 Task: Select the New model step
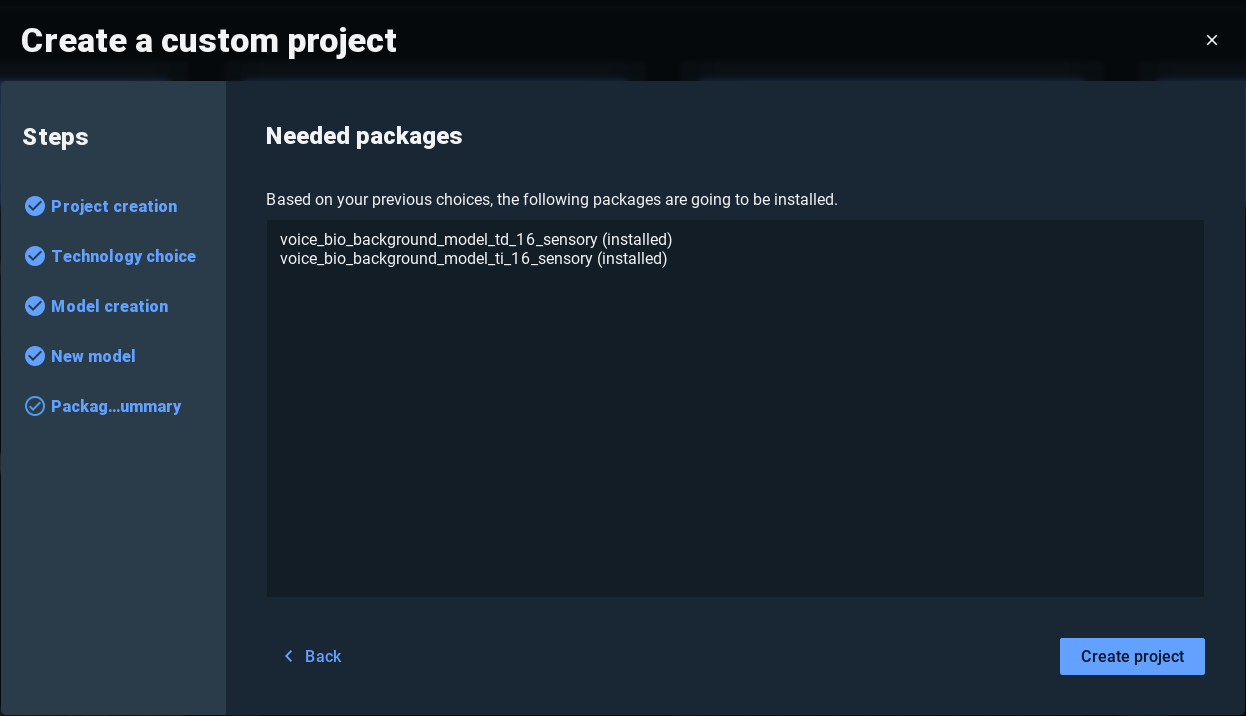pyautogui.click(x=93, y=356)
